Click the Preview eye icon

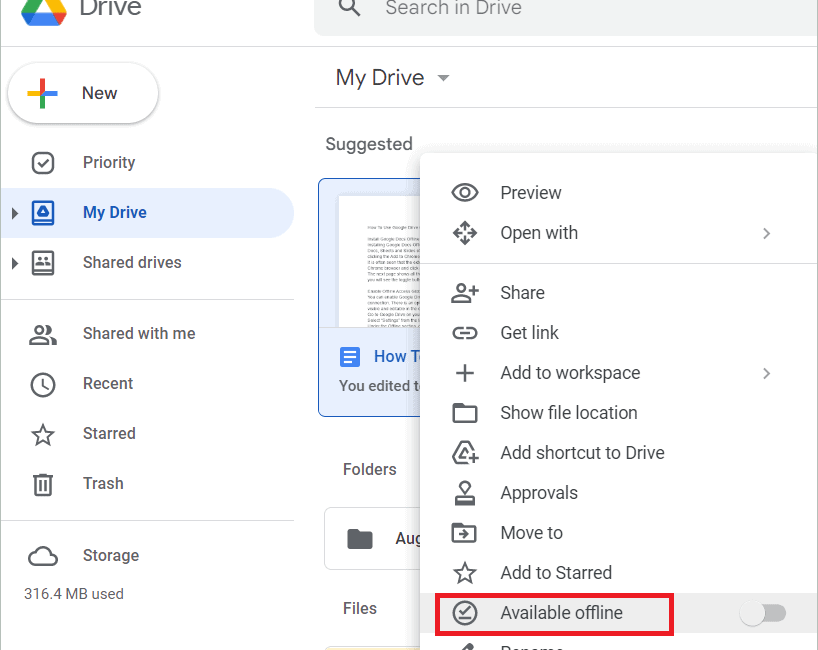pyautogui.click(x=465, y=192)
